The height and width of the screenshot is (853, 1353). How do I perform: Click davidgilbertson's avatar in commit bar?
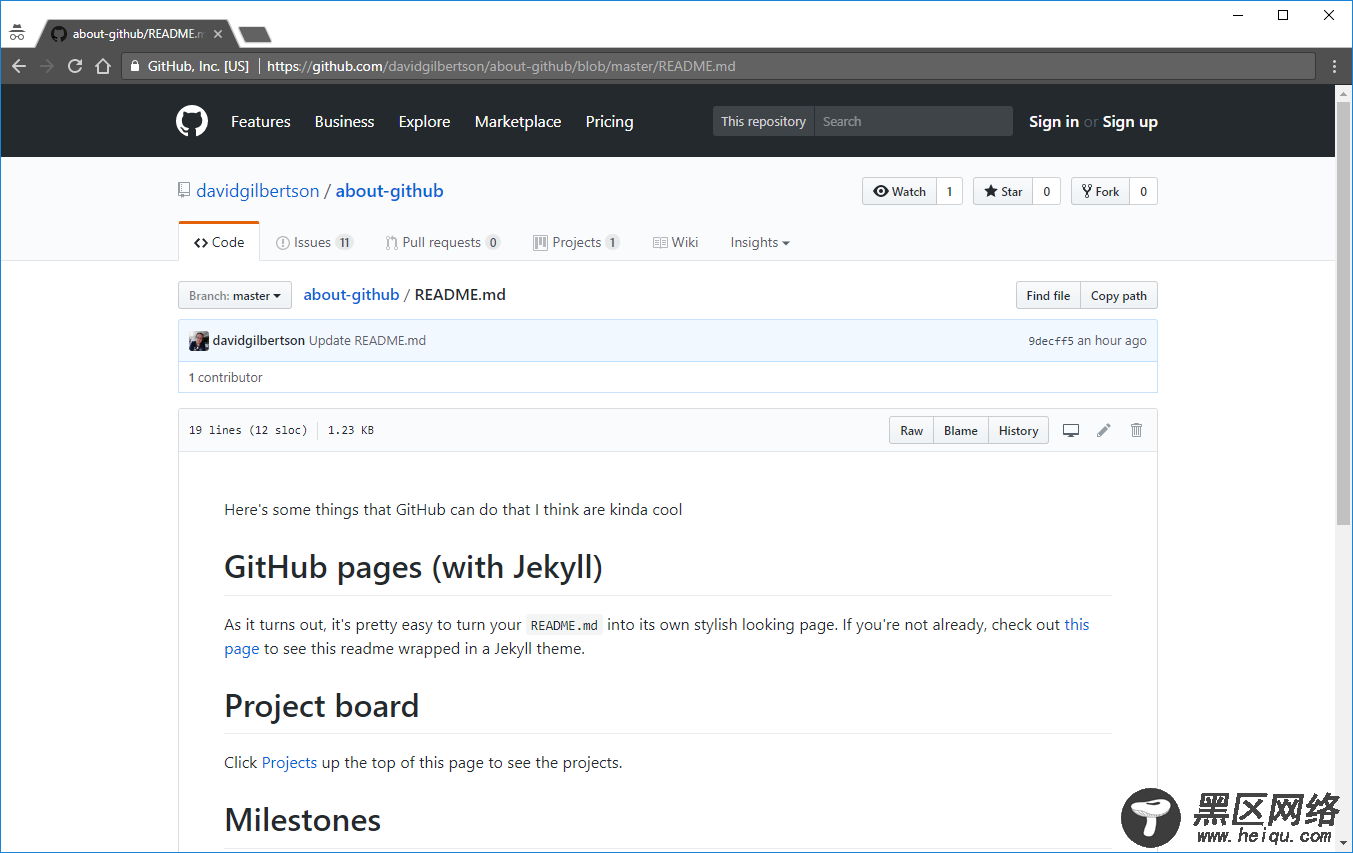pyautogui.click(x=199, y=340)
